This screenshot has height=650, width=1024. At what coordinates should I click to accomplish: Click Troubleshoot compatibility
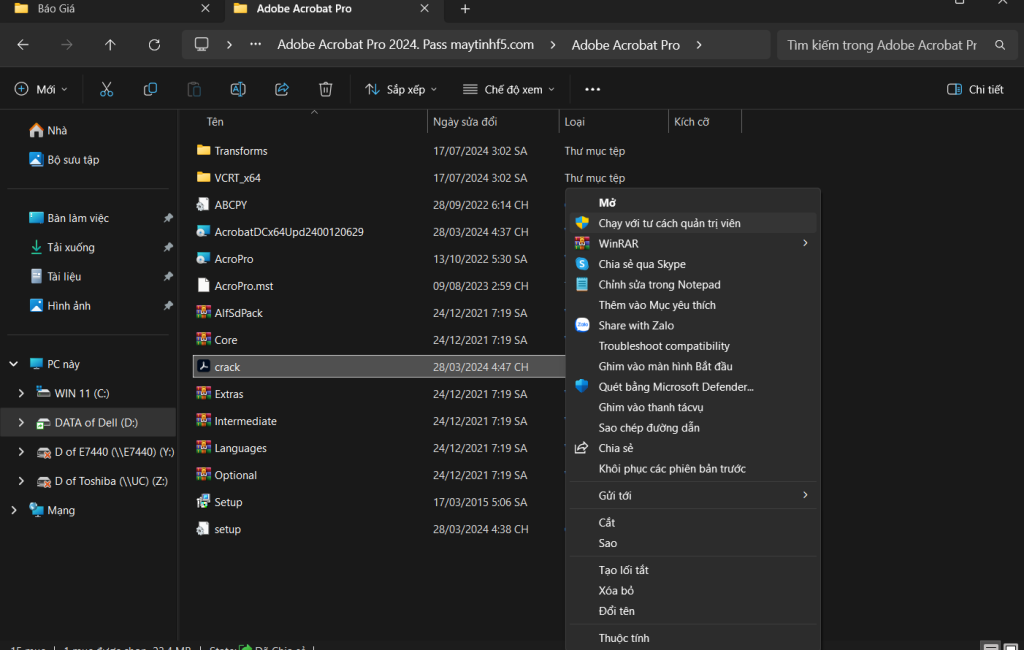tap(693, 346)
